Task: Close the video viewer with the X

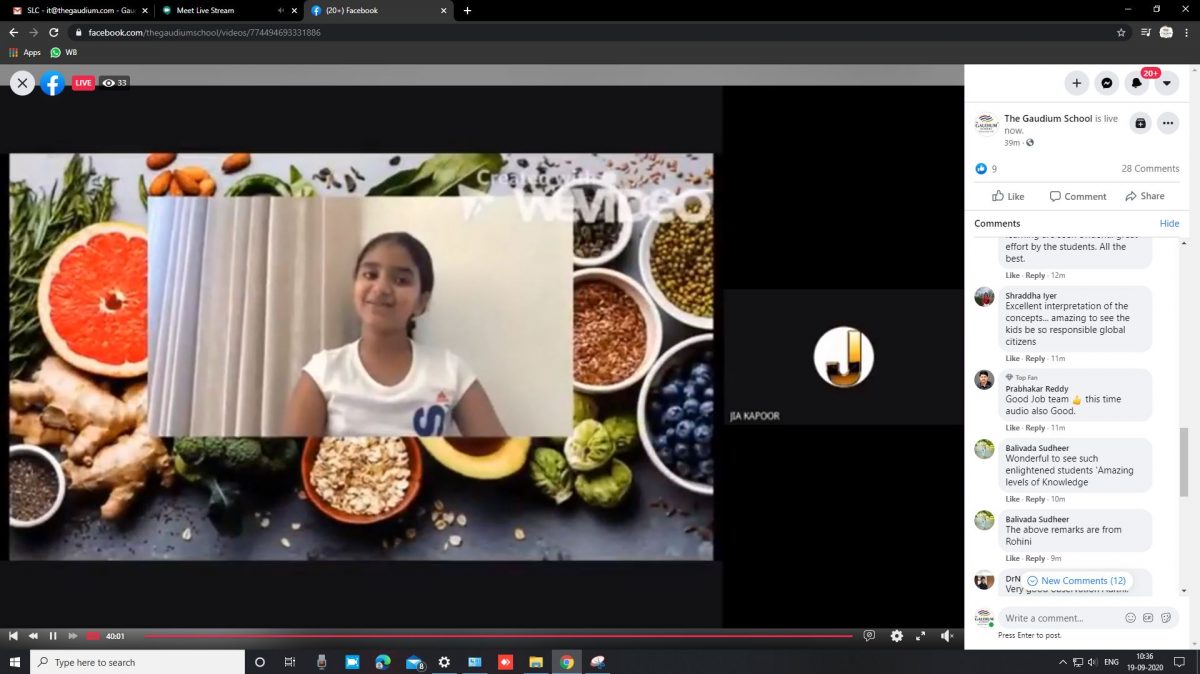Action: (22, 83)
